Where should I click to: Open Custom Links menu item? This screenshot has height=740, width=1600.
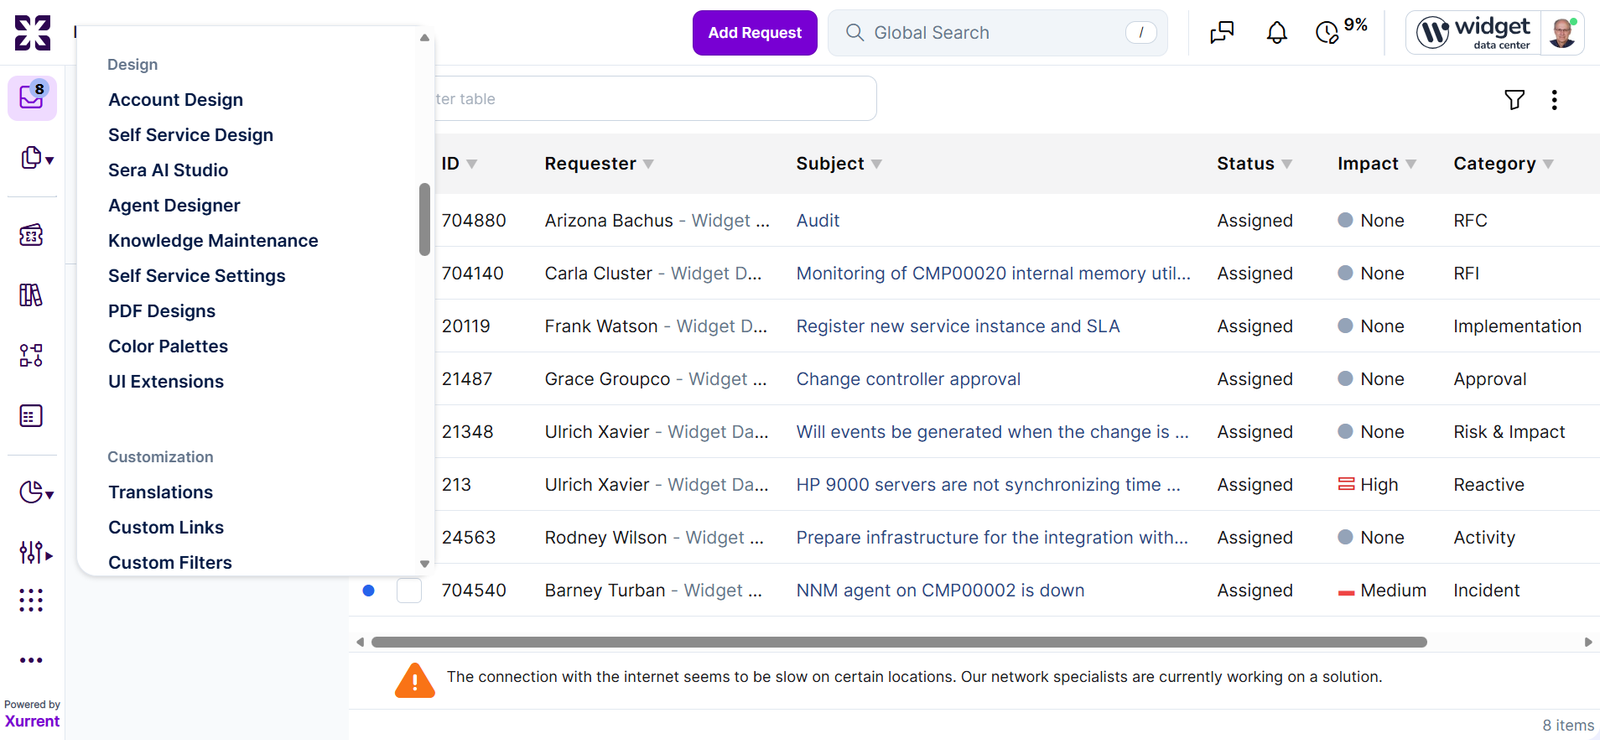click(166, 527)
